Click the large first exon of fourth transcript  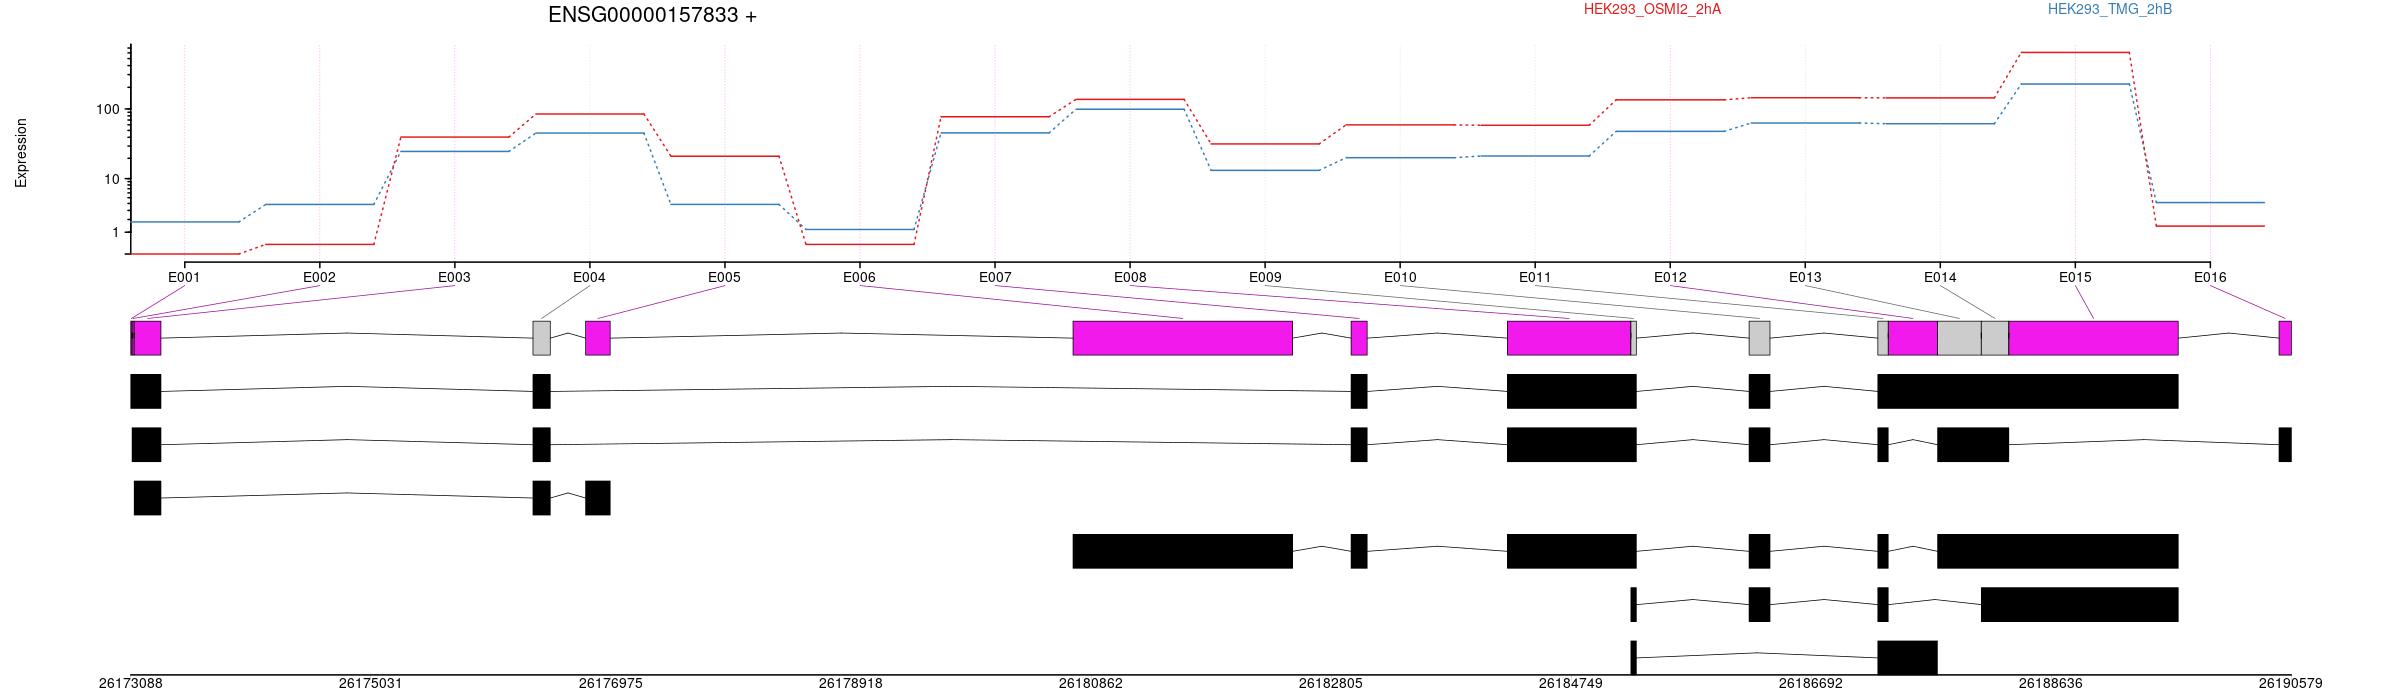point(1182,551)
